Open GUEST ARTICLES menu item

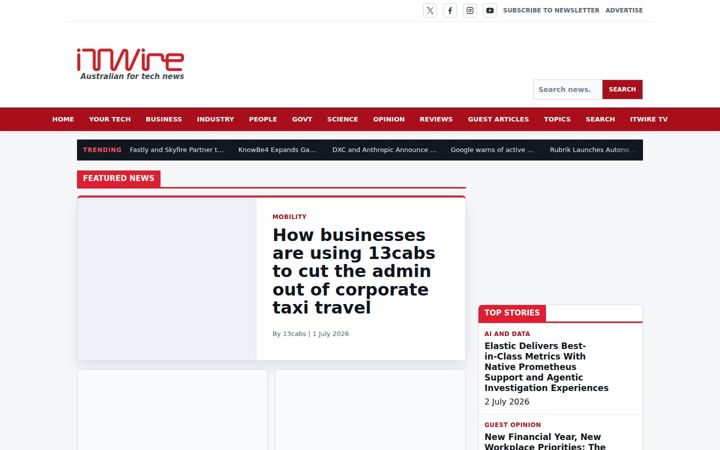coord(498,119)
